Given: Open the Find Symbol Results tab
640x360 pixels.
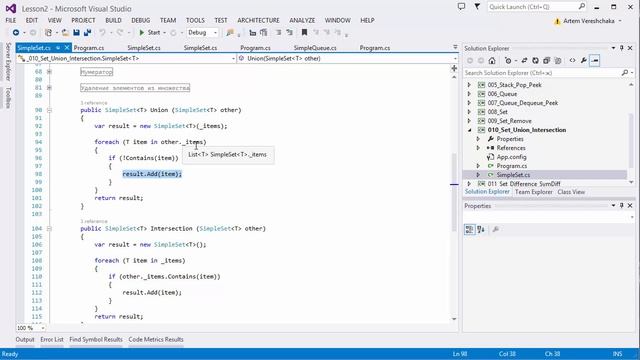Looking at the screenshot, I should point(96,339).
